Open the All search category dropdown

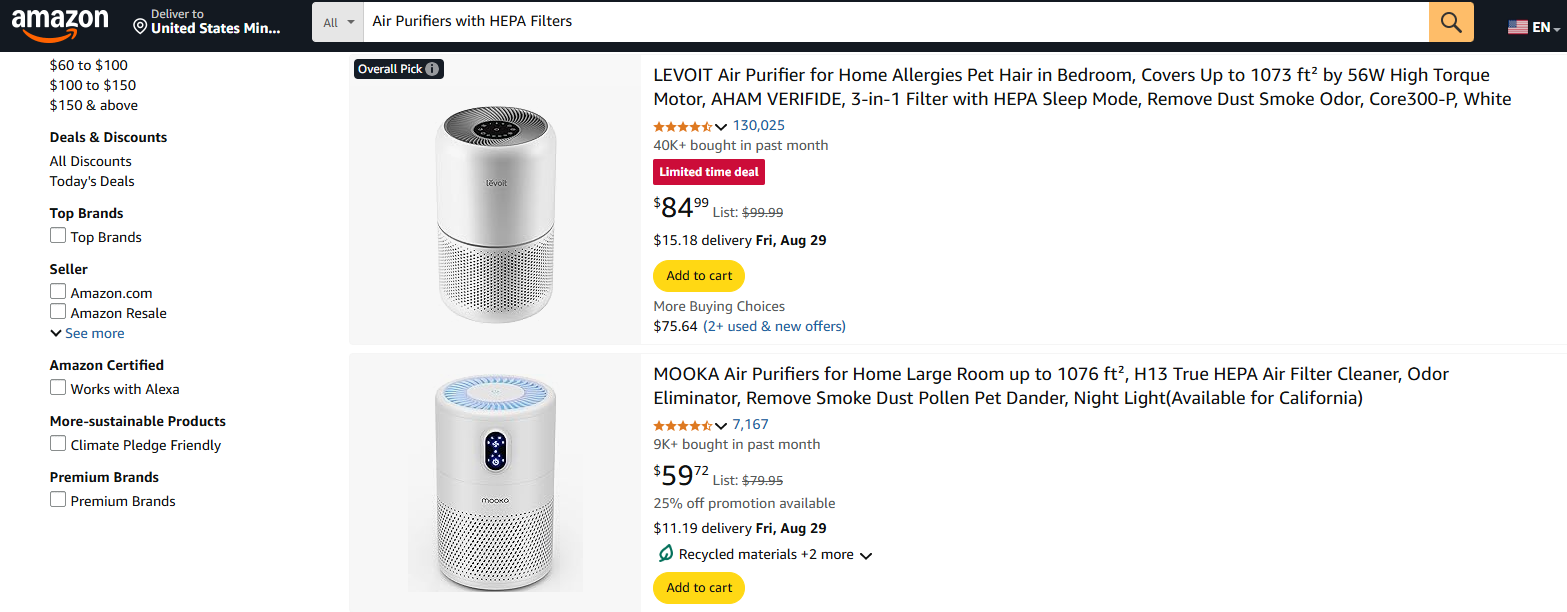point(338,21)
